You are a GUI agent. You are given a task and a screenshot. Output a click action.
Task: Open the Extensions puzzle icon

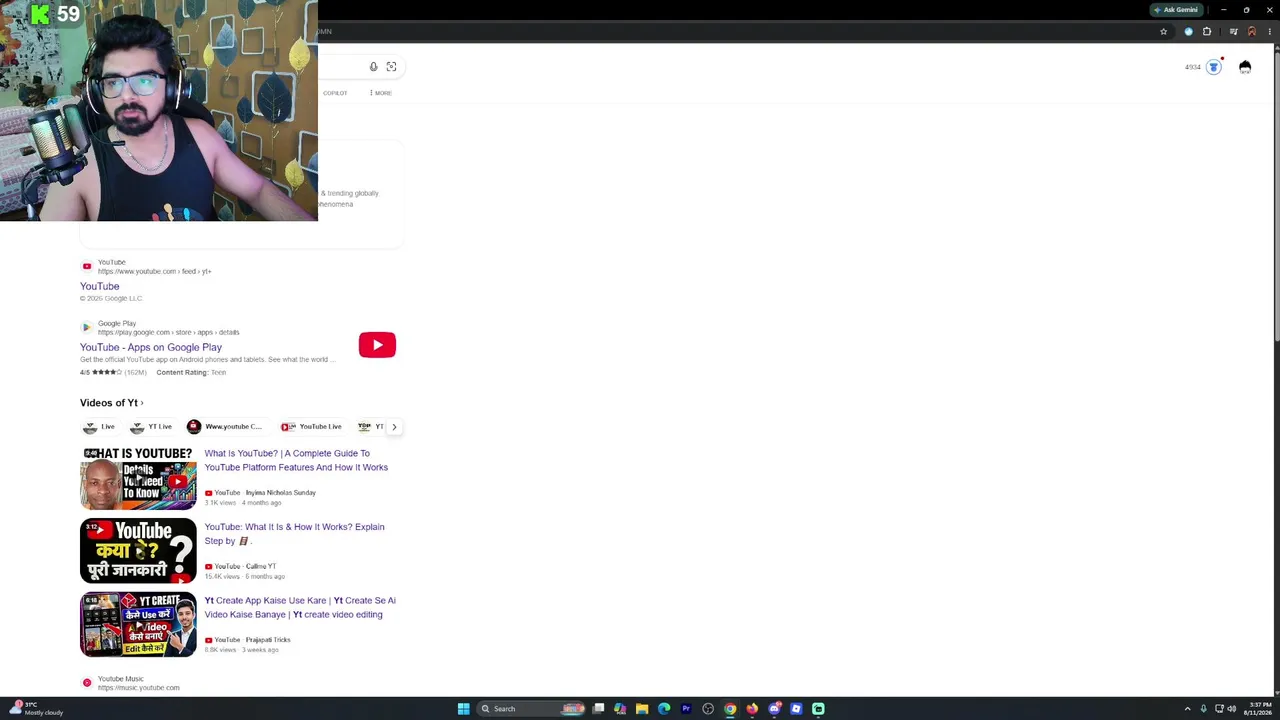click(x=1207, y=32)
